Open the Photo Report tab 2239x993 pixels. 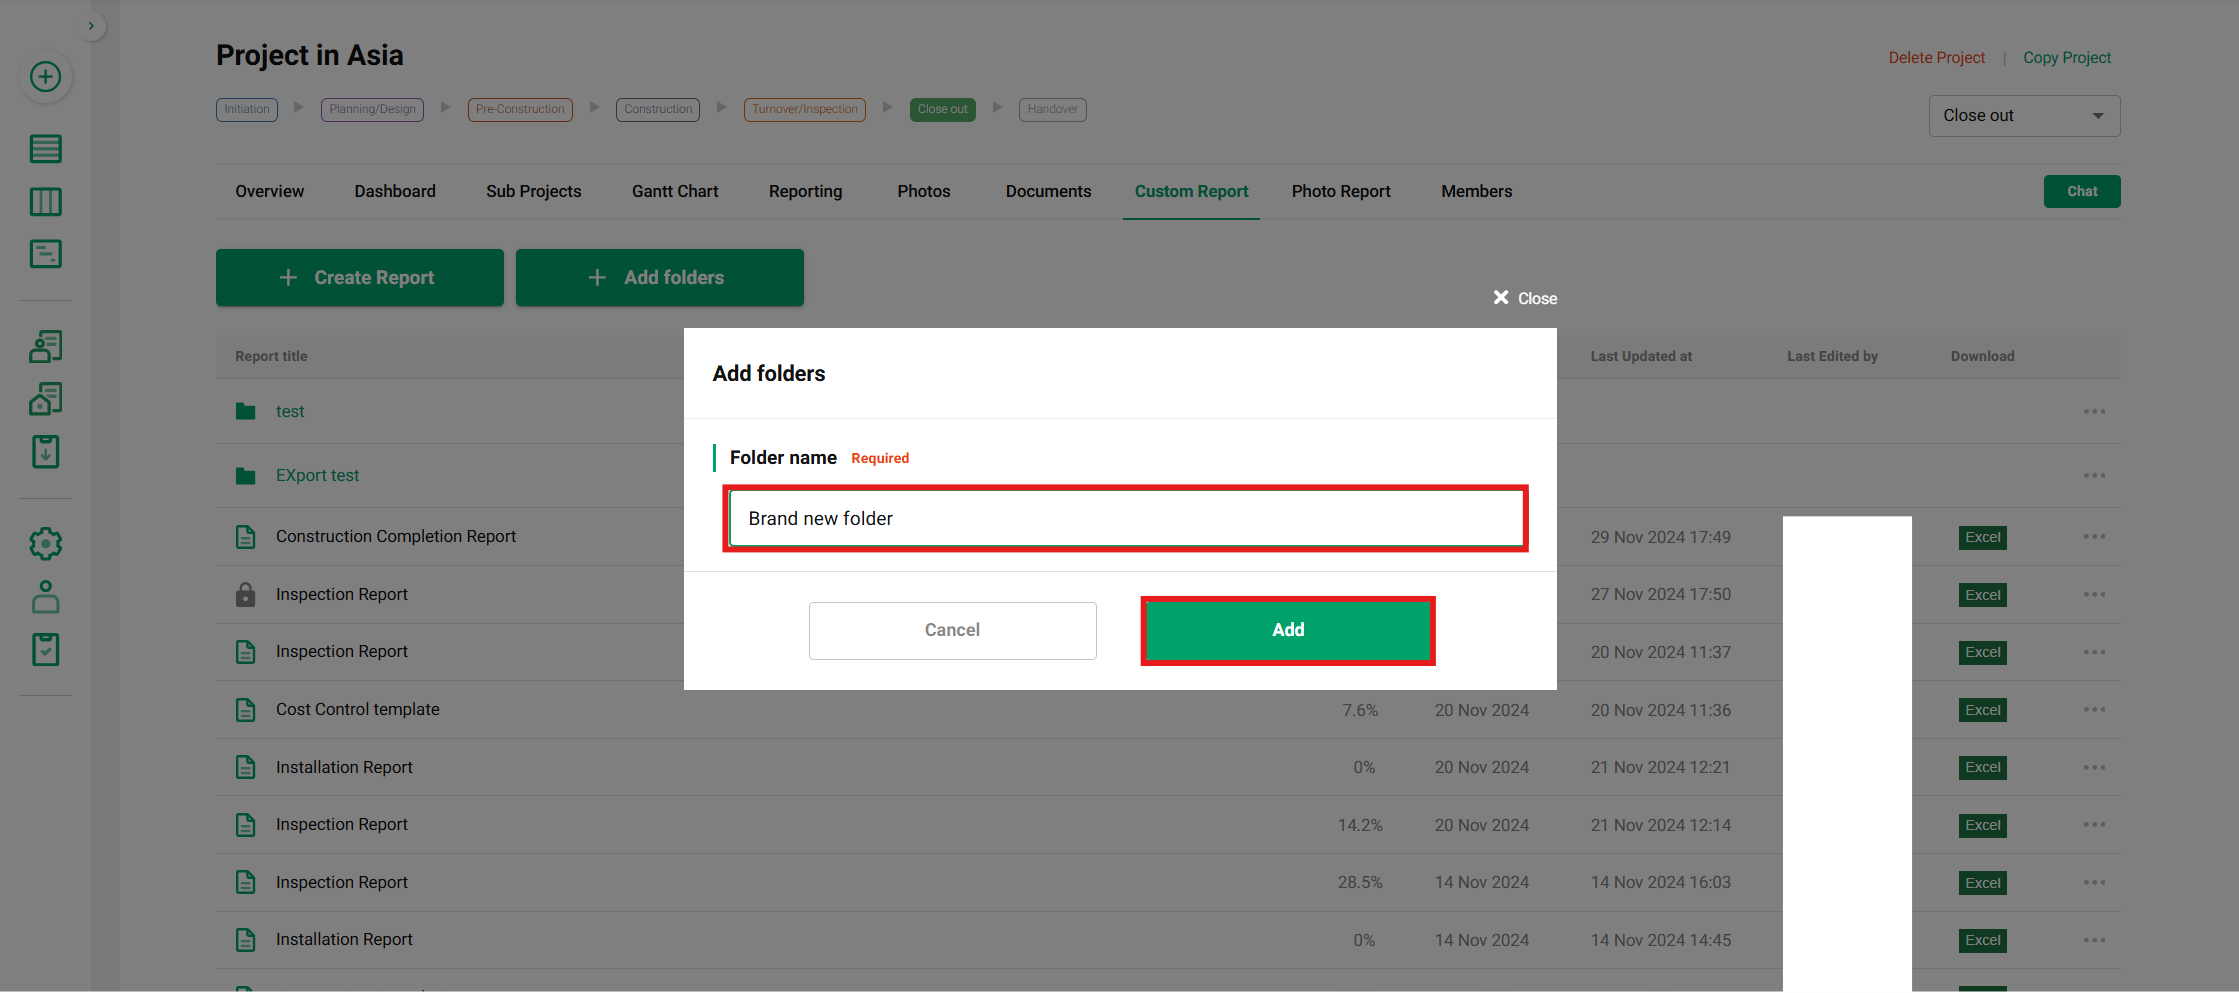(x=1340, y=191)
